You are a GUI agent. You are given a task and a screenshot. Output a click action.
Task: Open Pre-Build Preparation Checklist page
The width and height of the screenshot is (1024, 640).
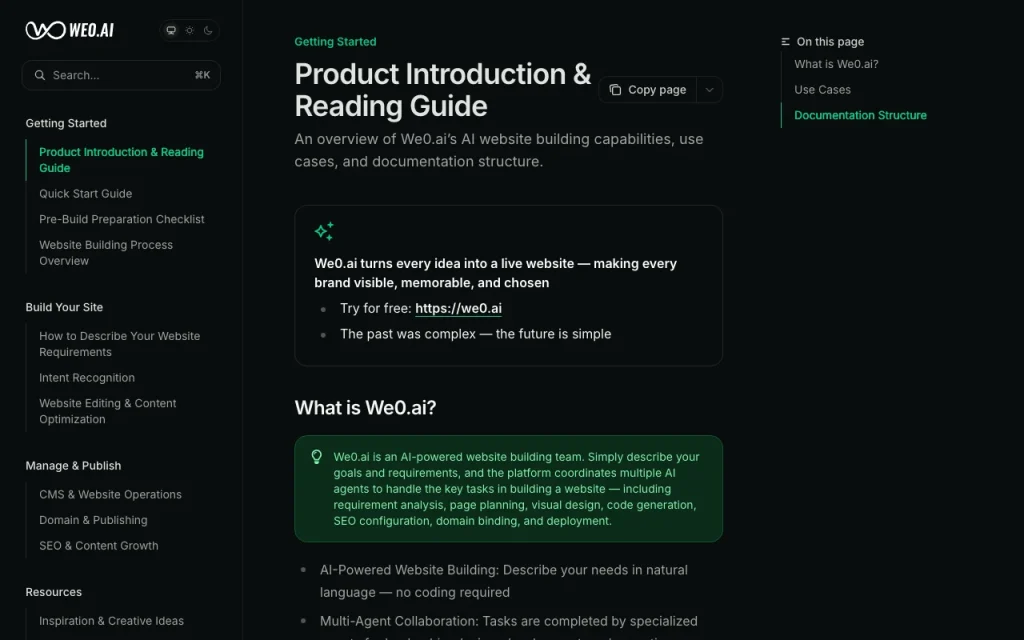(x=121, y=219)
